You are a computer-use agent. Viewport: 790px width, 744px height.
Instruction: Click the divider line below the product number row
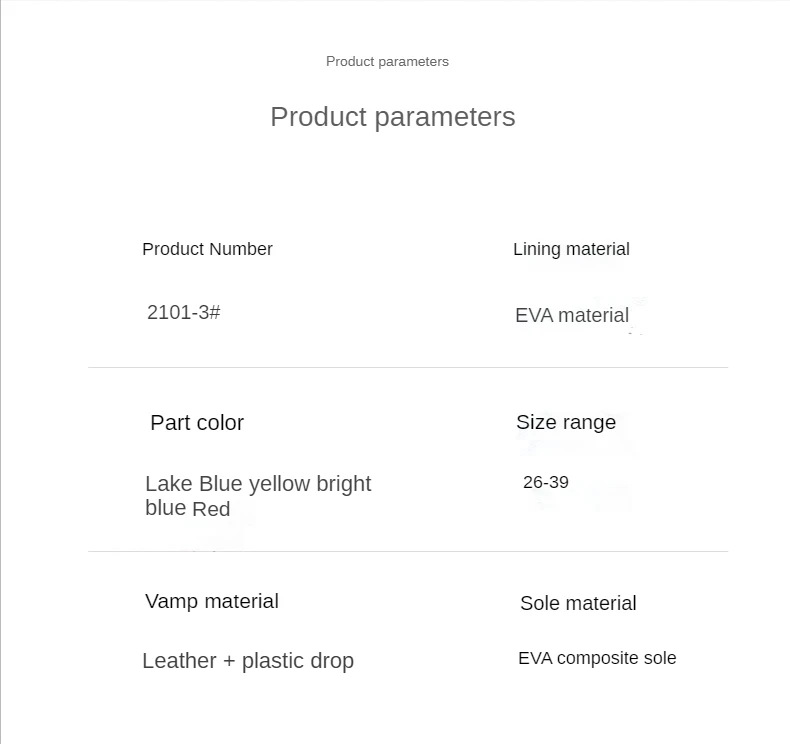pyautogui.click(x=407, y=367)
